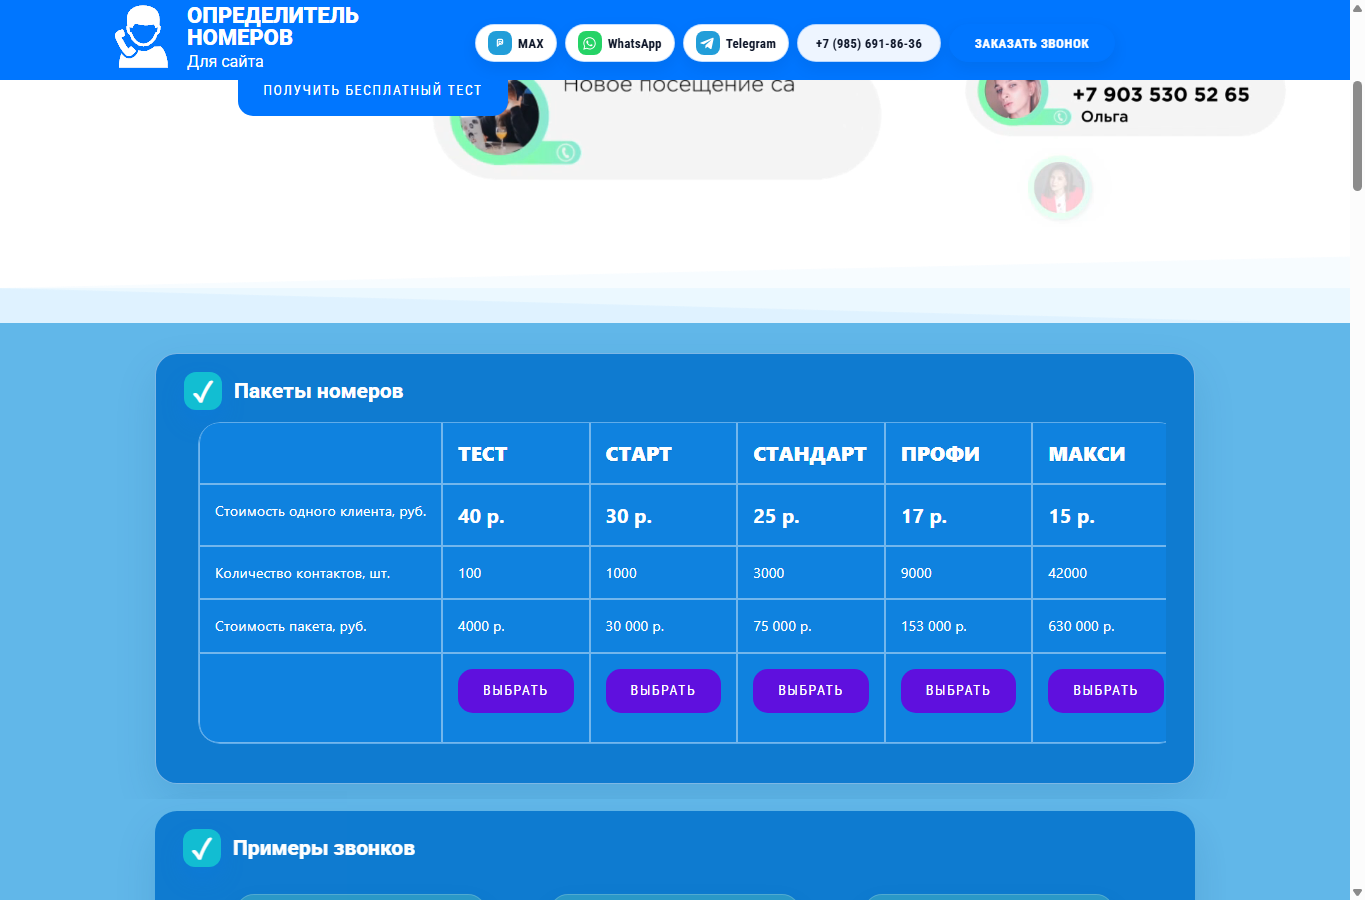1365x900 pixels.
Task: Open the Telegram chat button
Action: (736, 43)
